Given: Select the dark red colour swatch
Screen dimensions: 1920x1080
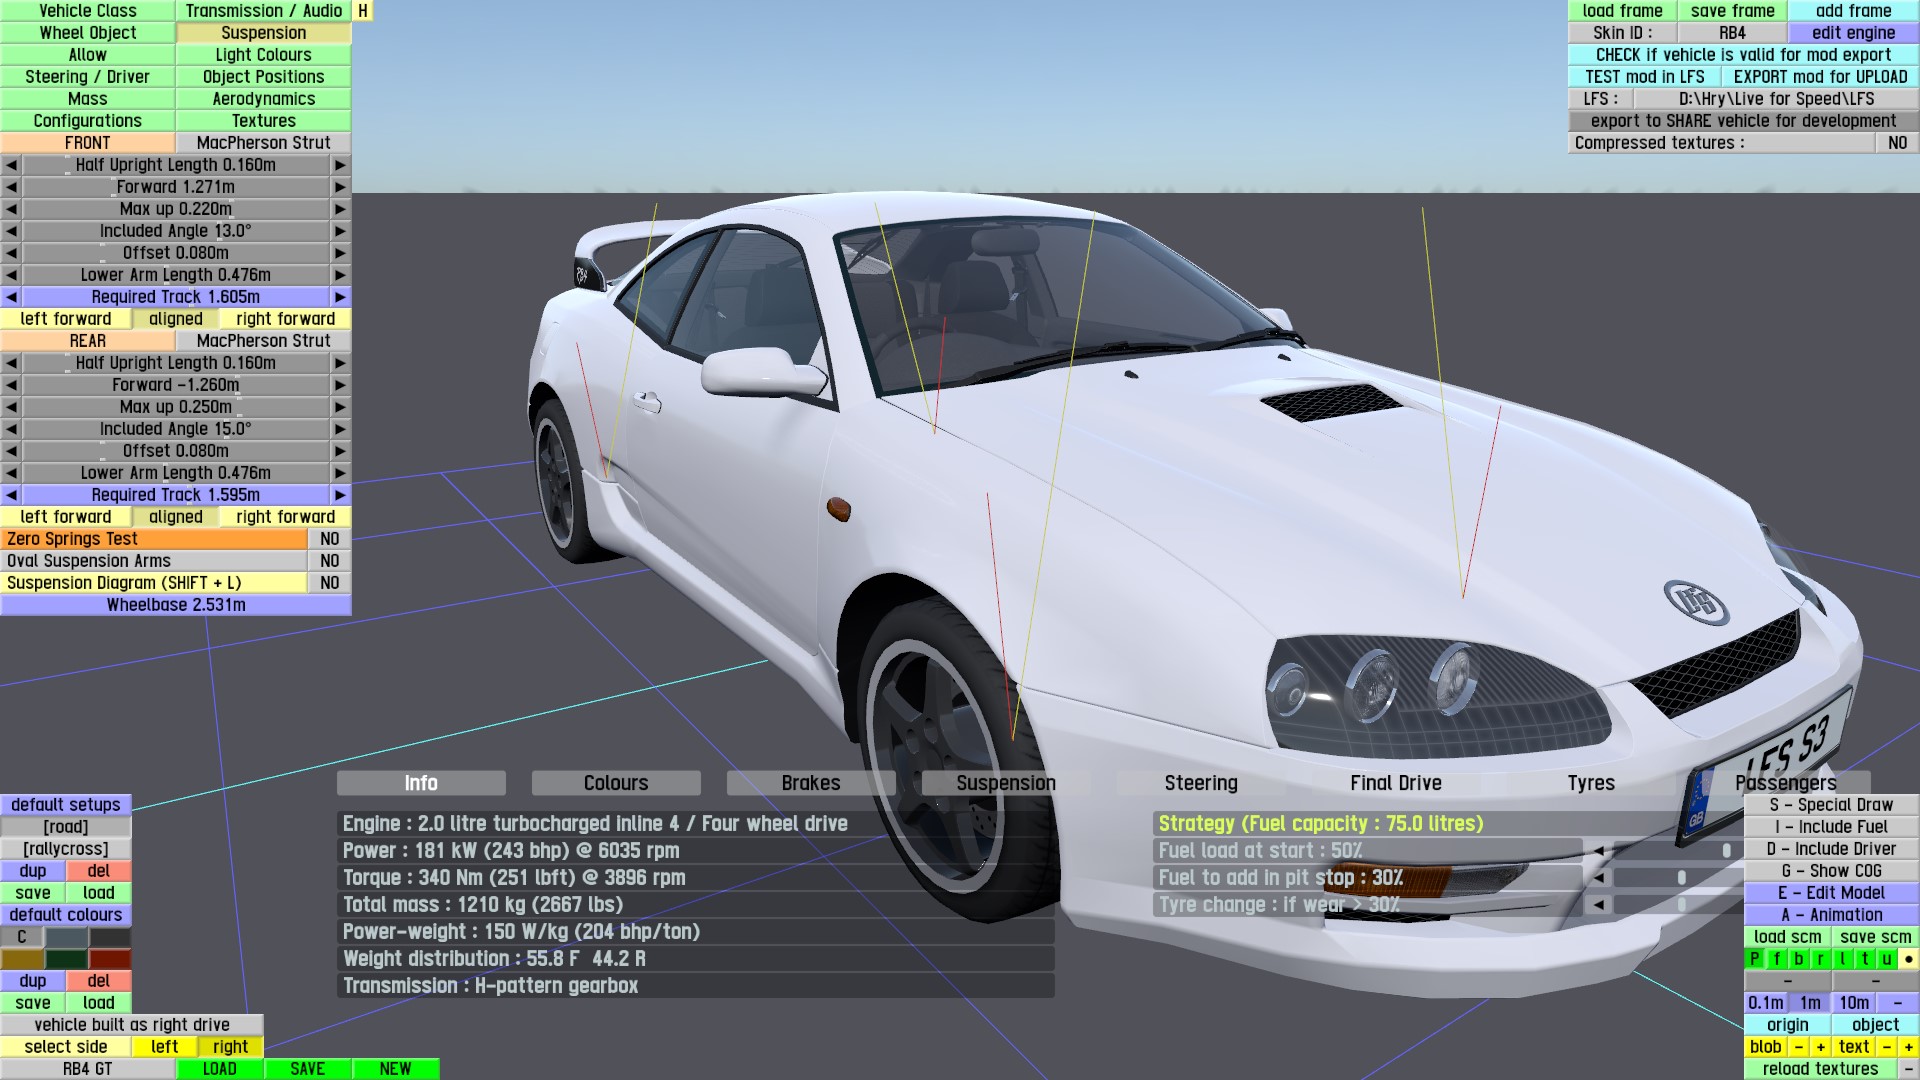Looking at the screenshot, I should 110,959.
